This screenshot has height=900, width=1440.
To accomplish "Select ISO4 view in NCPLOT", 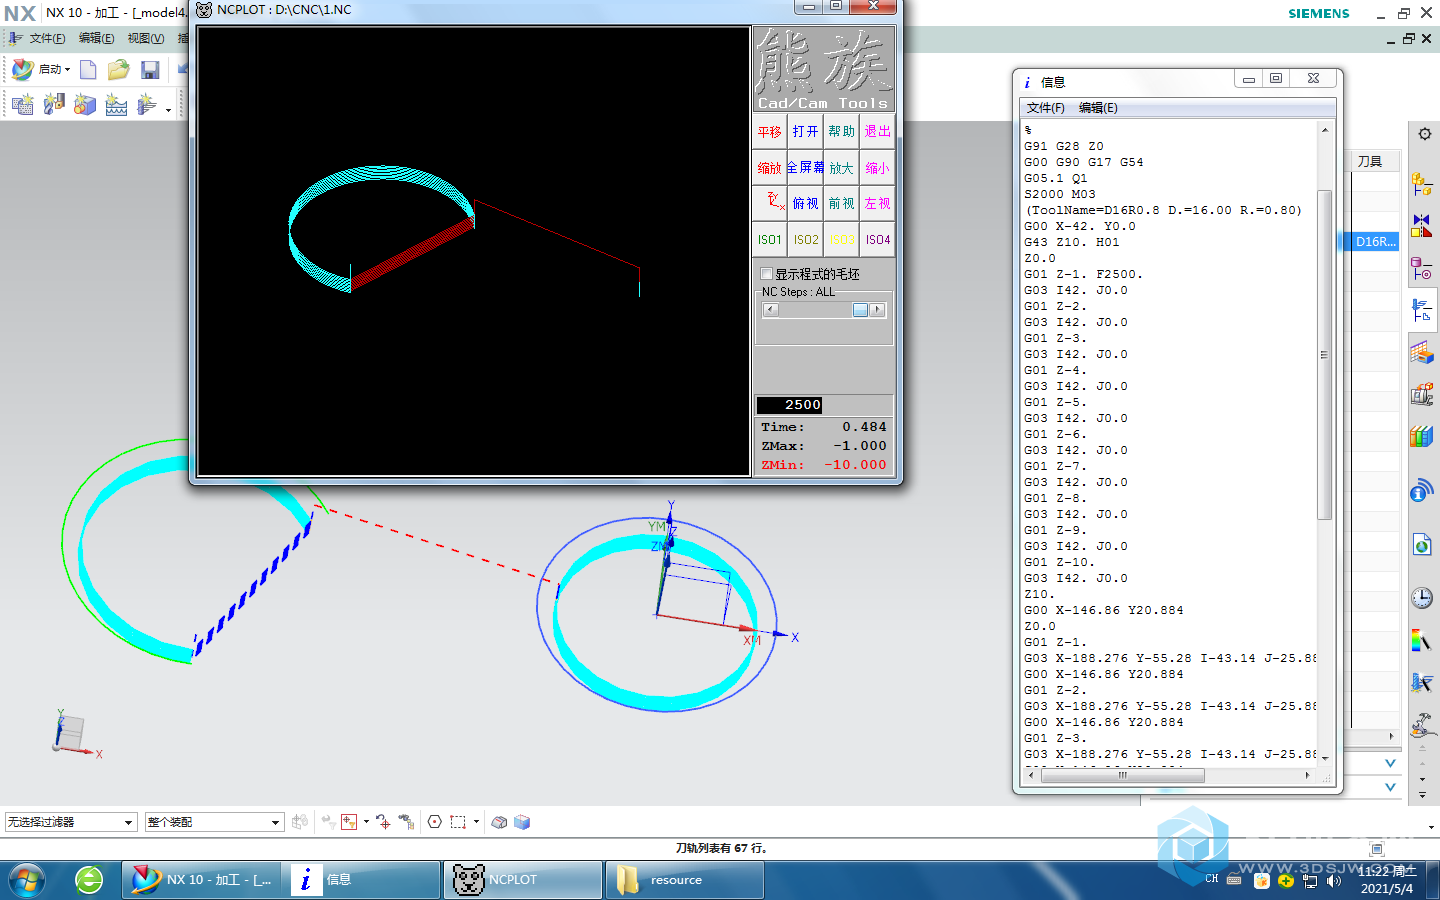I will pyautogui.click(x=877, y=239).
